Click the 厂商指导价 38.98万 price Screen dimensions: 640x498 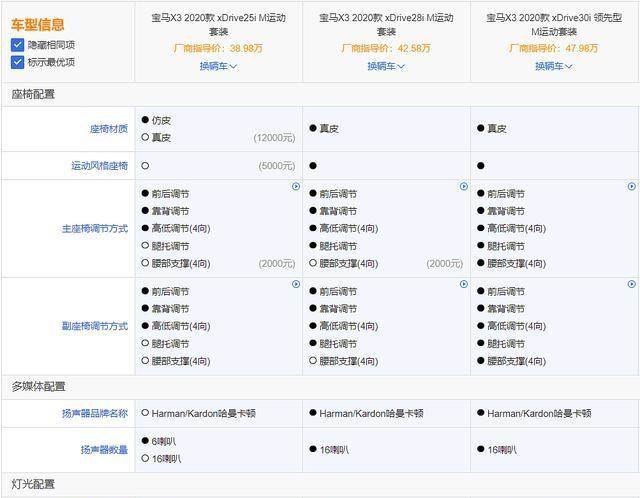coord(218,48)
